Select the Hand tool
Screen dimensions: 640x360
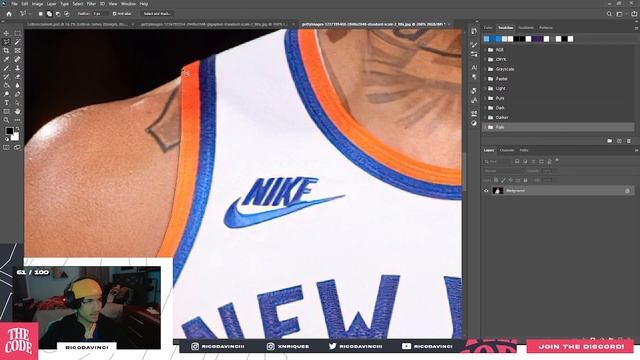click(17, 111)
